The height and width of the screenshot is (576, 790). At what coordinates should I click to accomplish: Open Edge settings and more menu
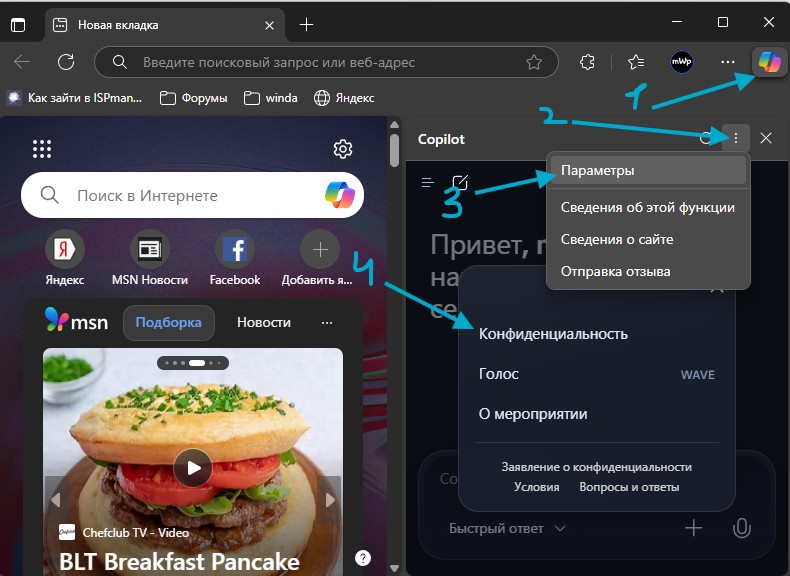(728, 62)
